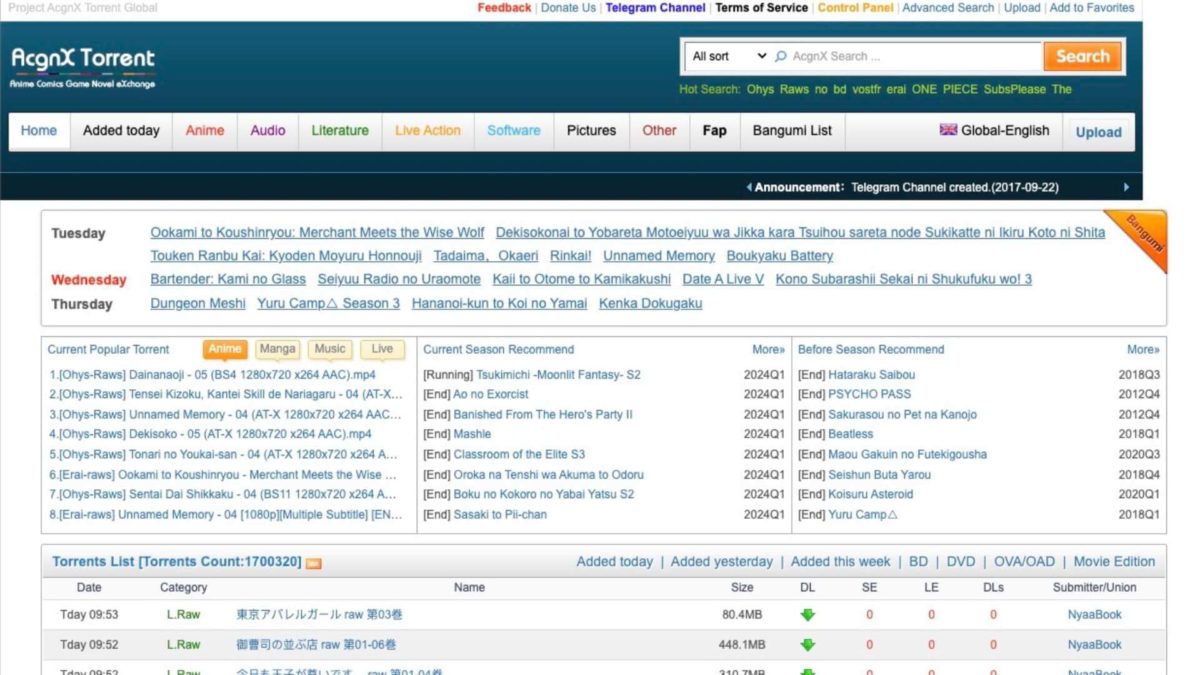Viewport: 1200px width, 675px height.
Task: Sort the torrents list by Size column
Action: click(742, 588)
